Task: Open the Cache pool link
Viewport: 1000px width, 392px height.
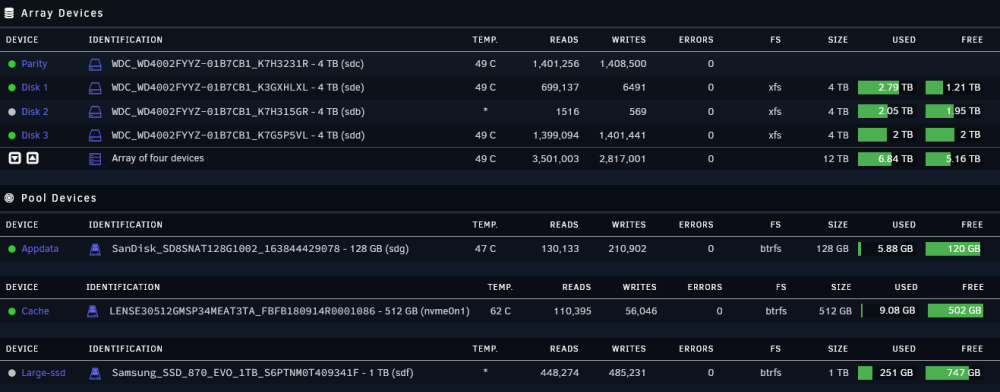Action: [x=35, y=311]
